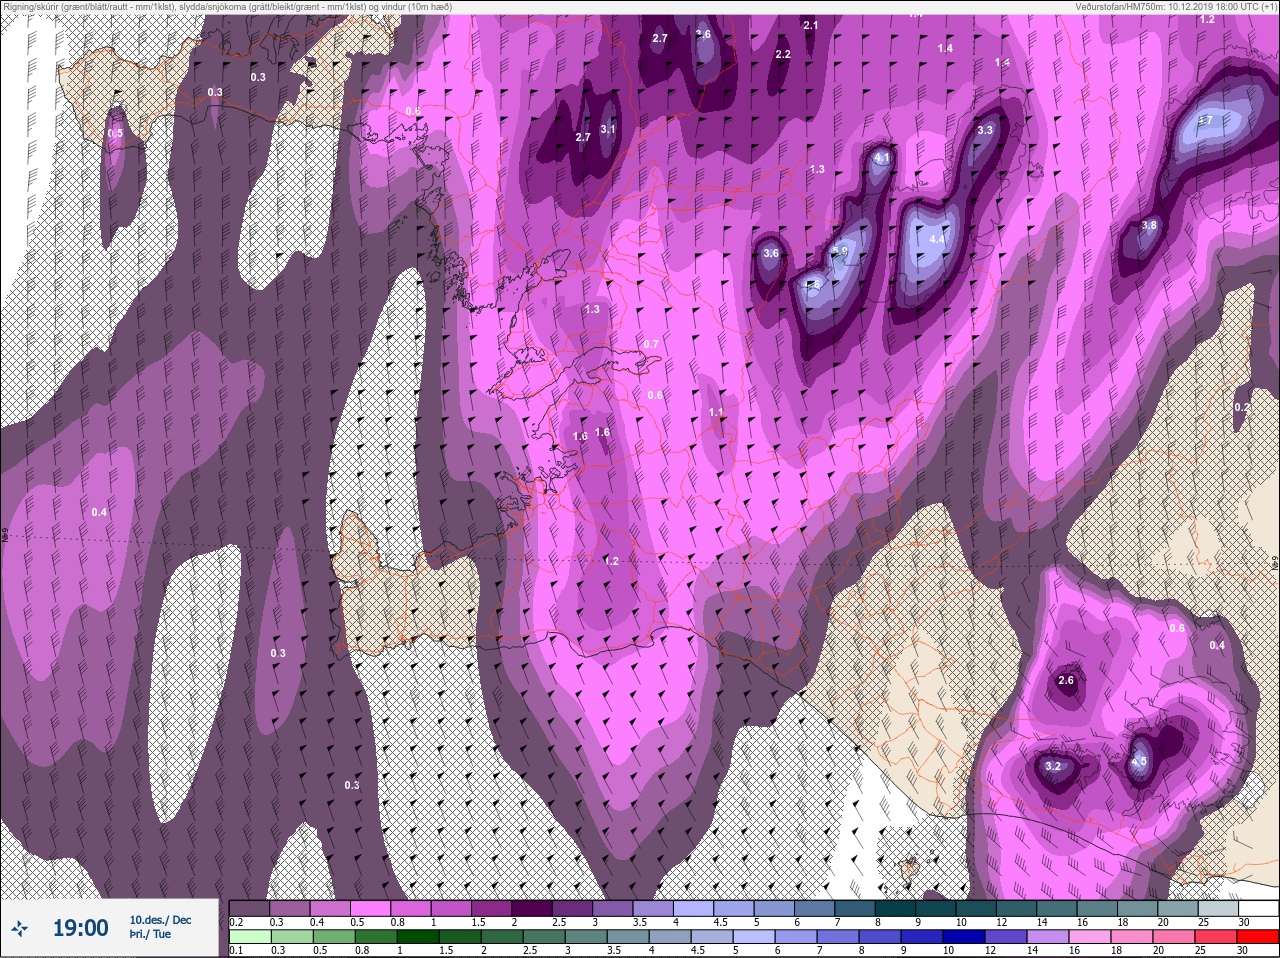Click the 5.9 precipitation value on the map
Viewport: 1280px width, 958px height.
[840, 252]
